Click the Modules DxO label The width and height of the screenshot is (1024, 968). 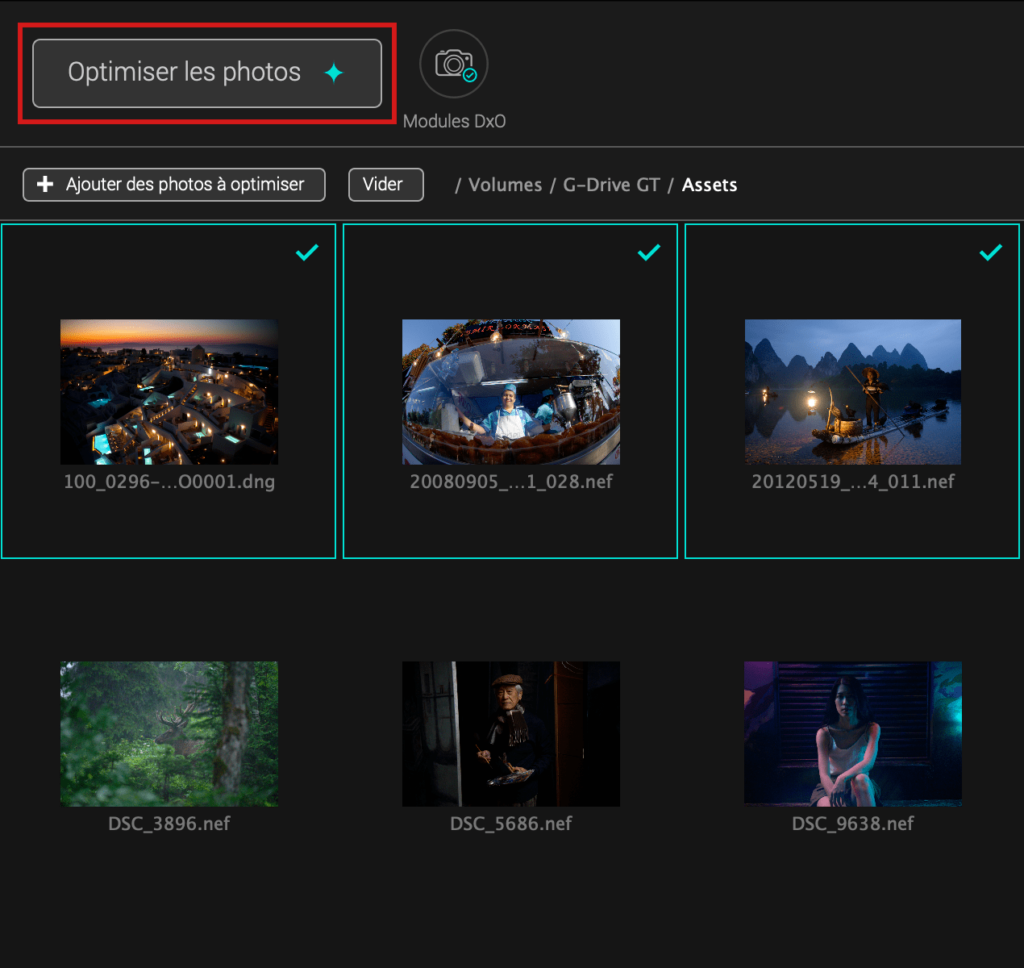pos(455,121)
